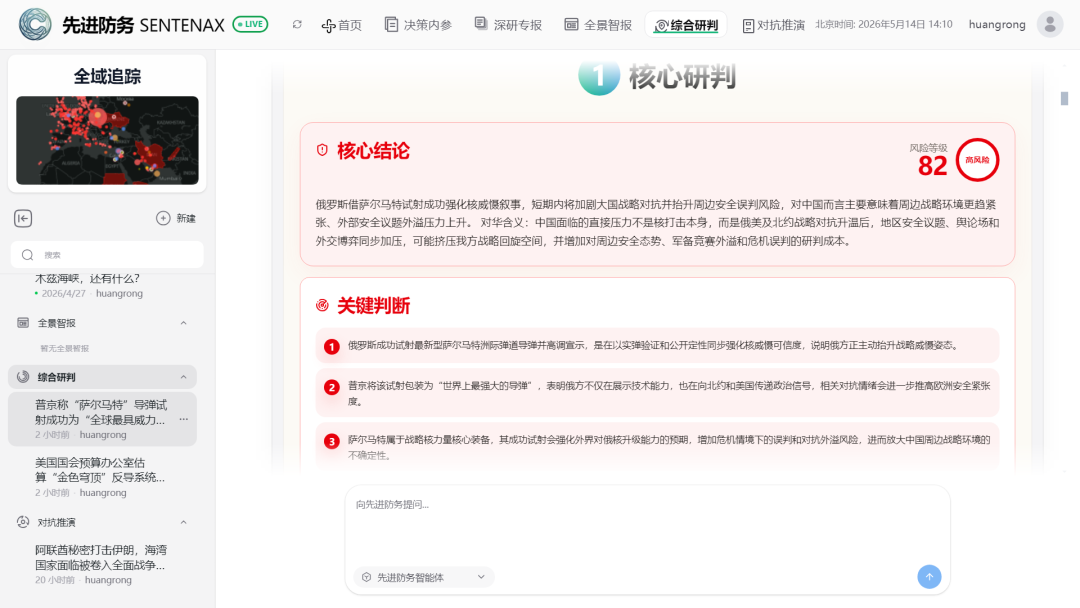Open options ellipsis for 萨尔马特 item

point(184,419)
